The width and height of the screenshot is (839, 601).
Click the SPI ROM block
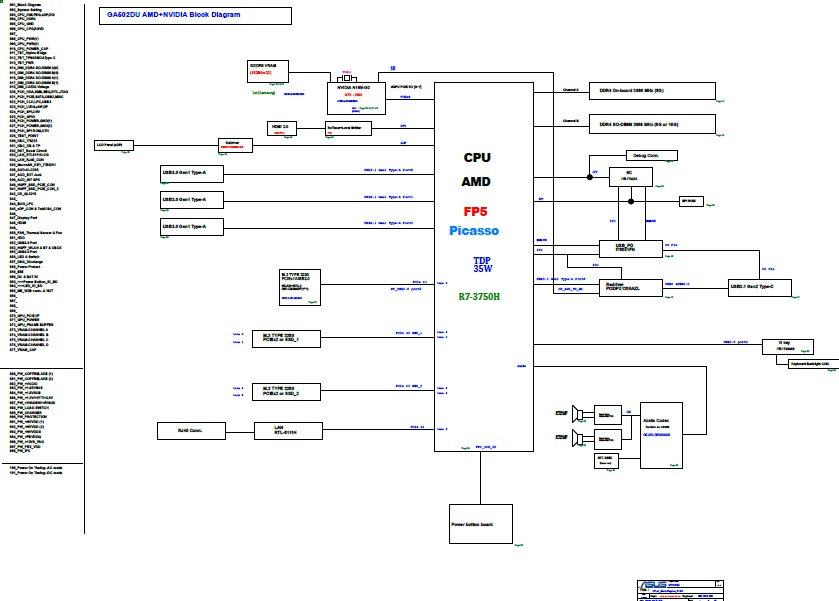click(691, 201)
